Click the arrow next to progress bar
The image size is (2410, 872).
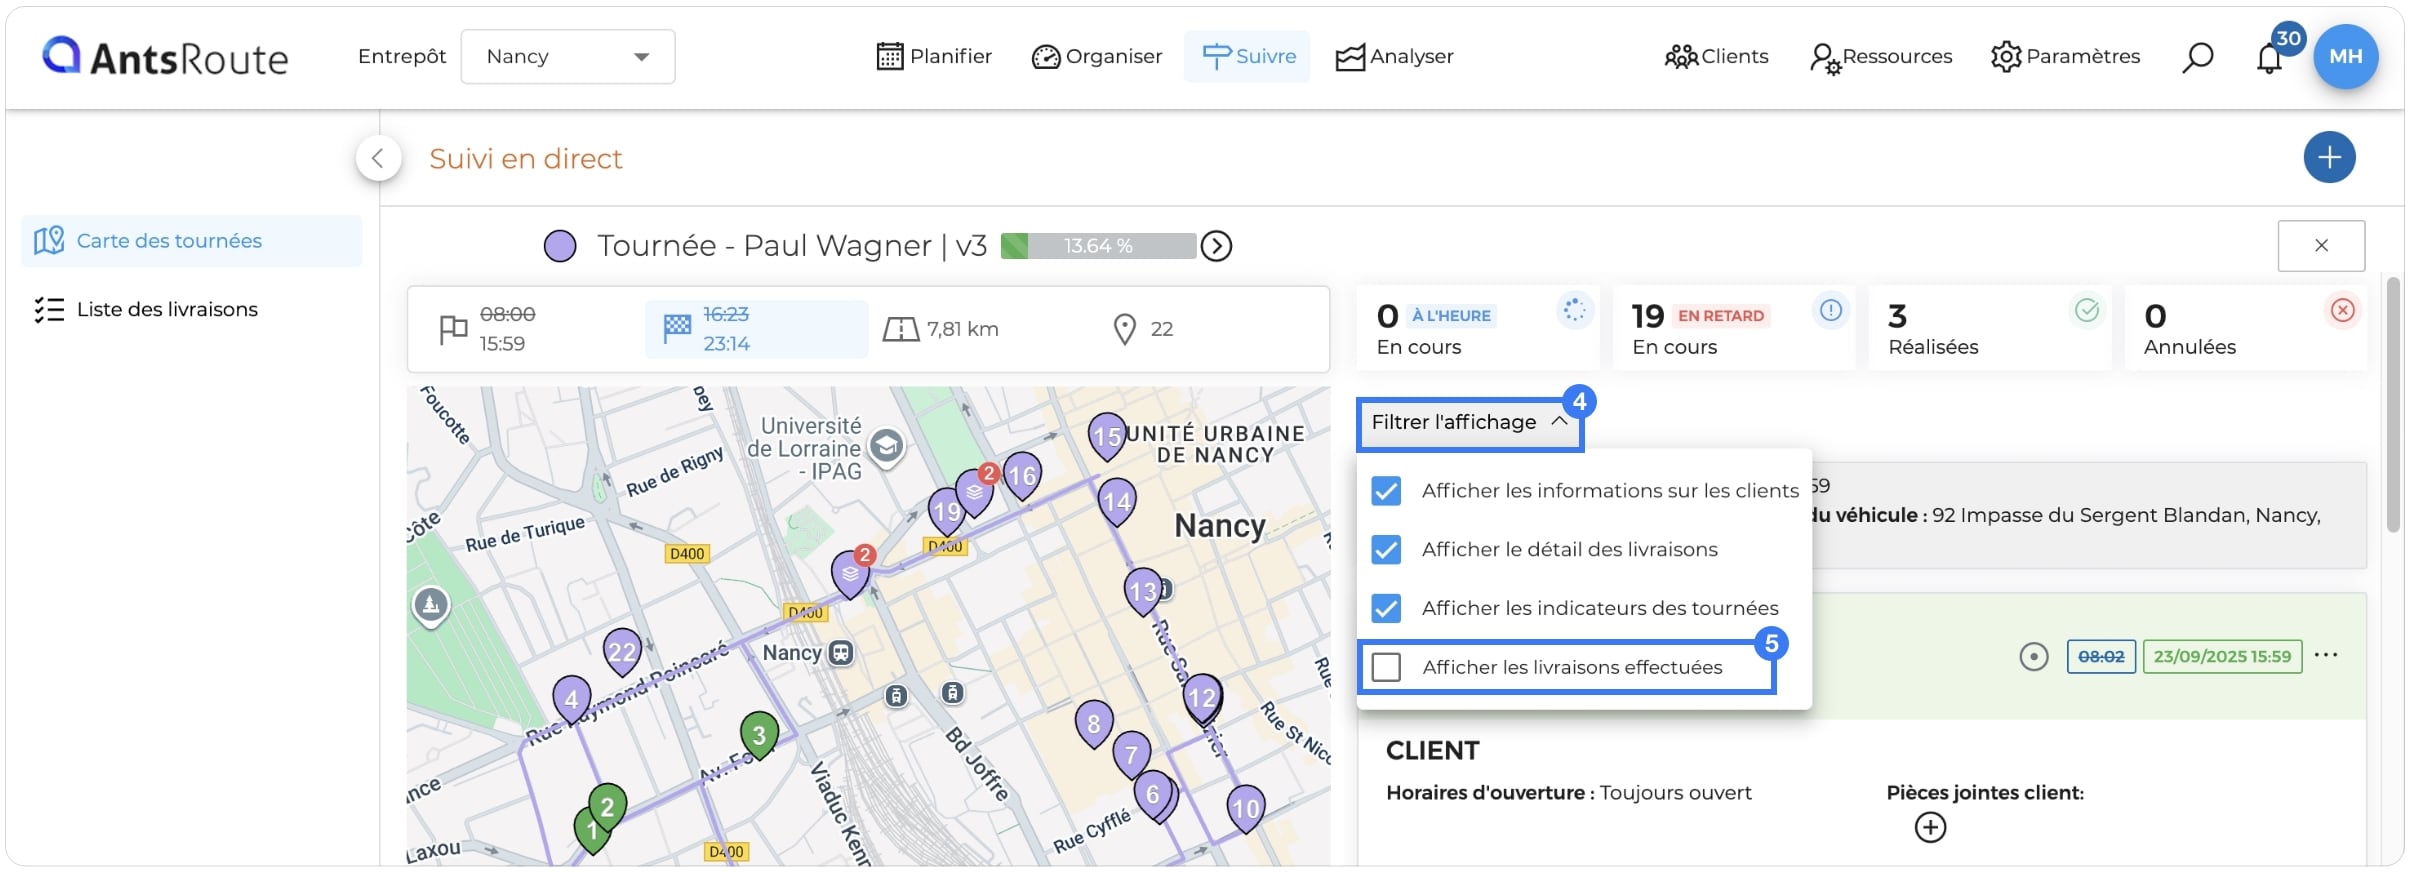1216,246
